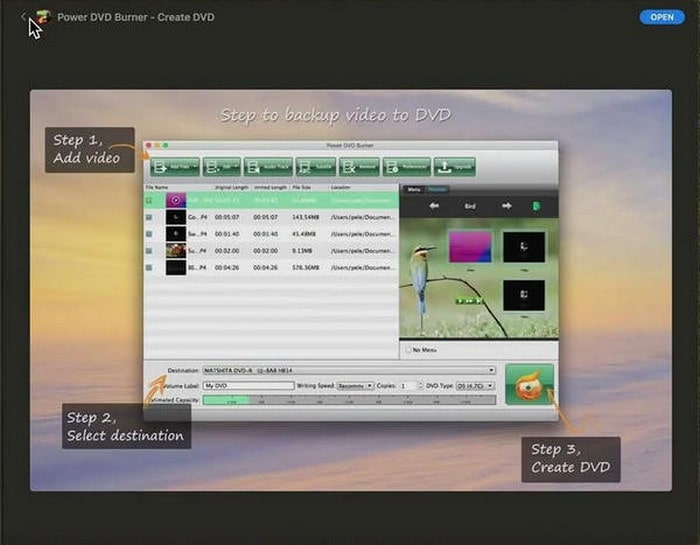Toggle the checkbox on the first video row
Viewport: 700px width, 545px height.
click(150, 200)
